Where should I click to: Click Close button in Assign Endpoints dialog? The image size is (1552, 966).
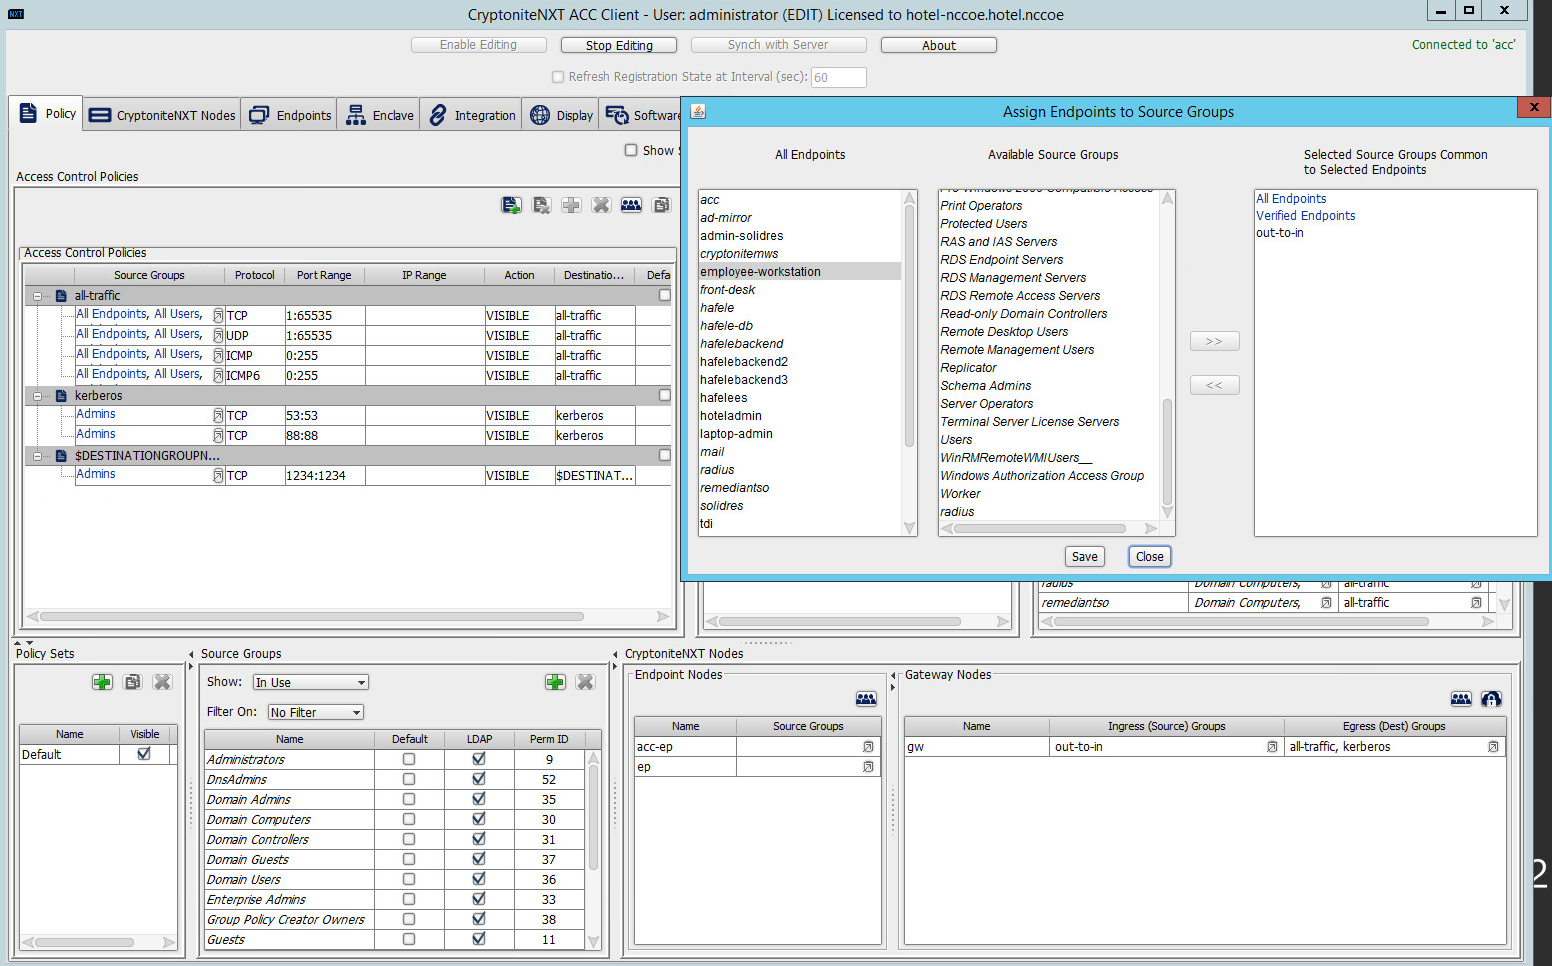[x=1150, y=557]
